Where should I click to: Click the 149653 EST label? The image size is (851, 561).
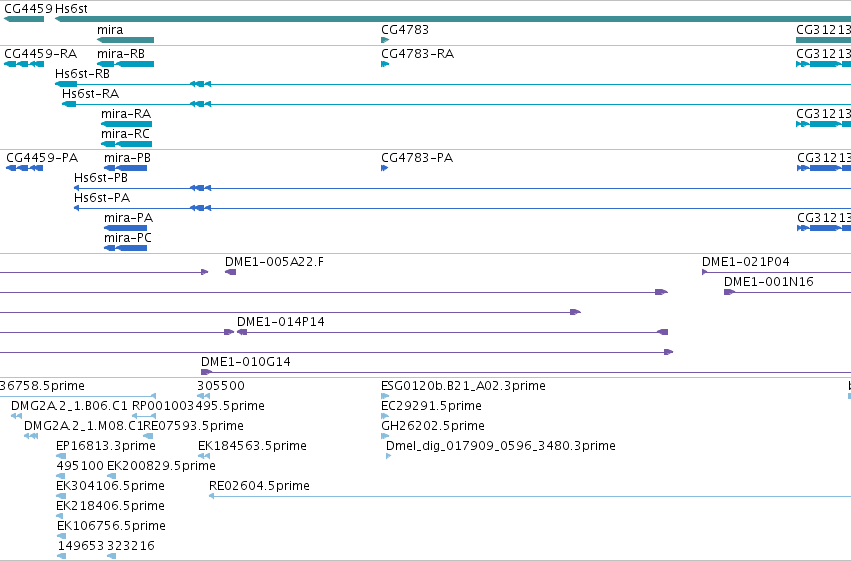coord(81,546)
